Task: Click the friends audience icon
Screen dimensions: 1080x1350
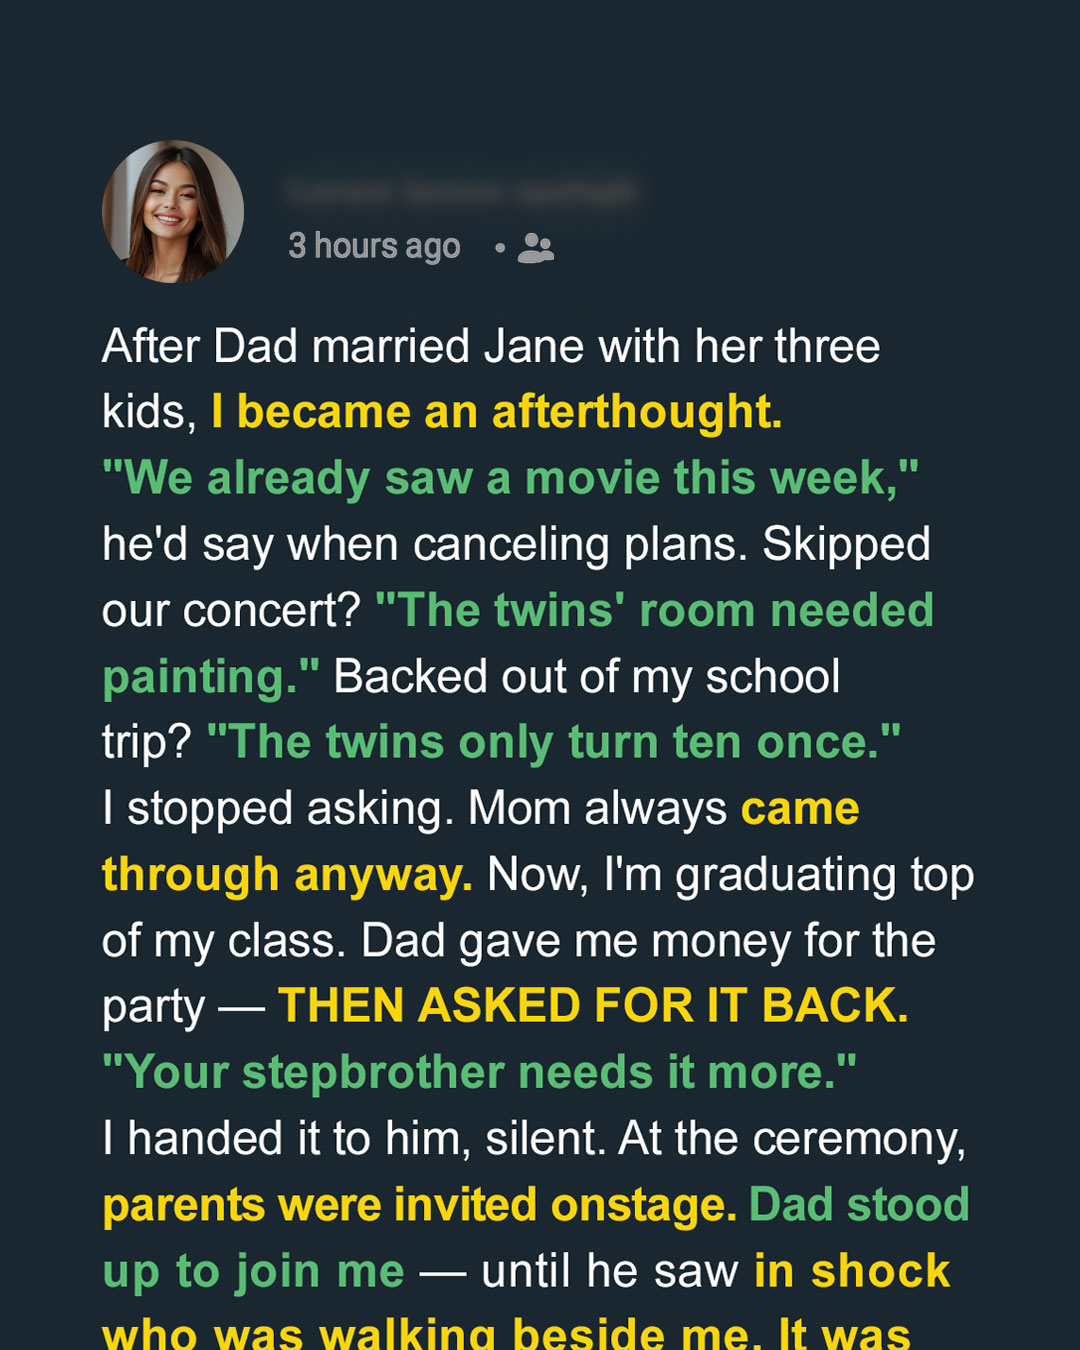Action: 536,247
